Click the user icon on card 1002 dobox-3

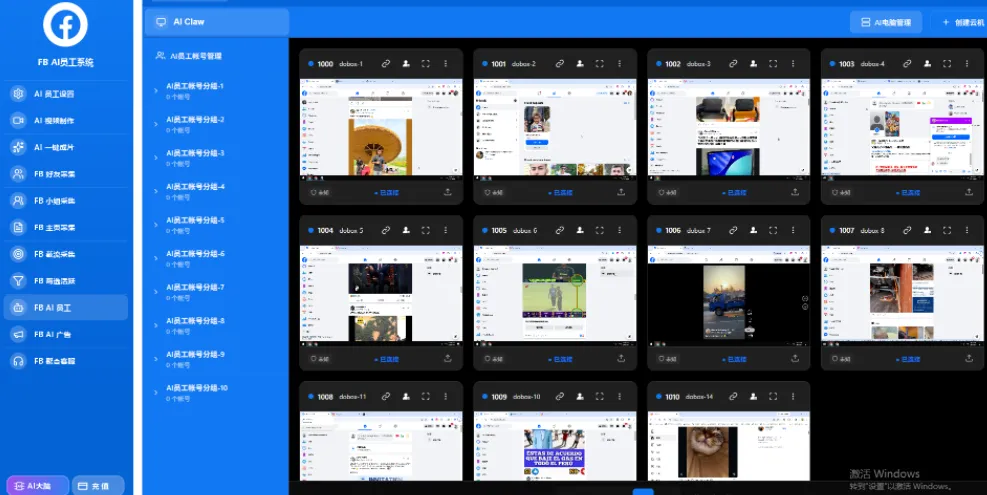753,64
